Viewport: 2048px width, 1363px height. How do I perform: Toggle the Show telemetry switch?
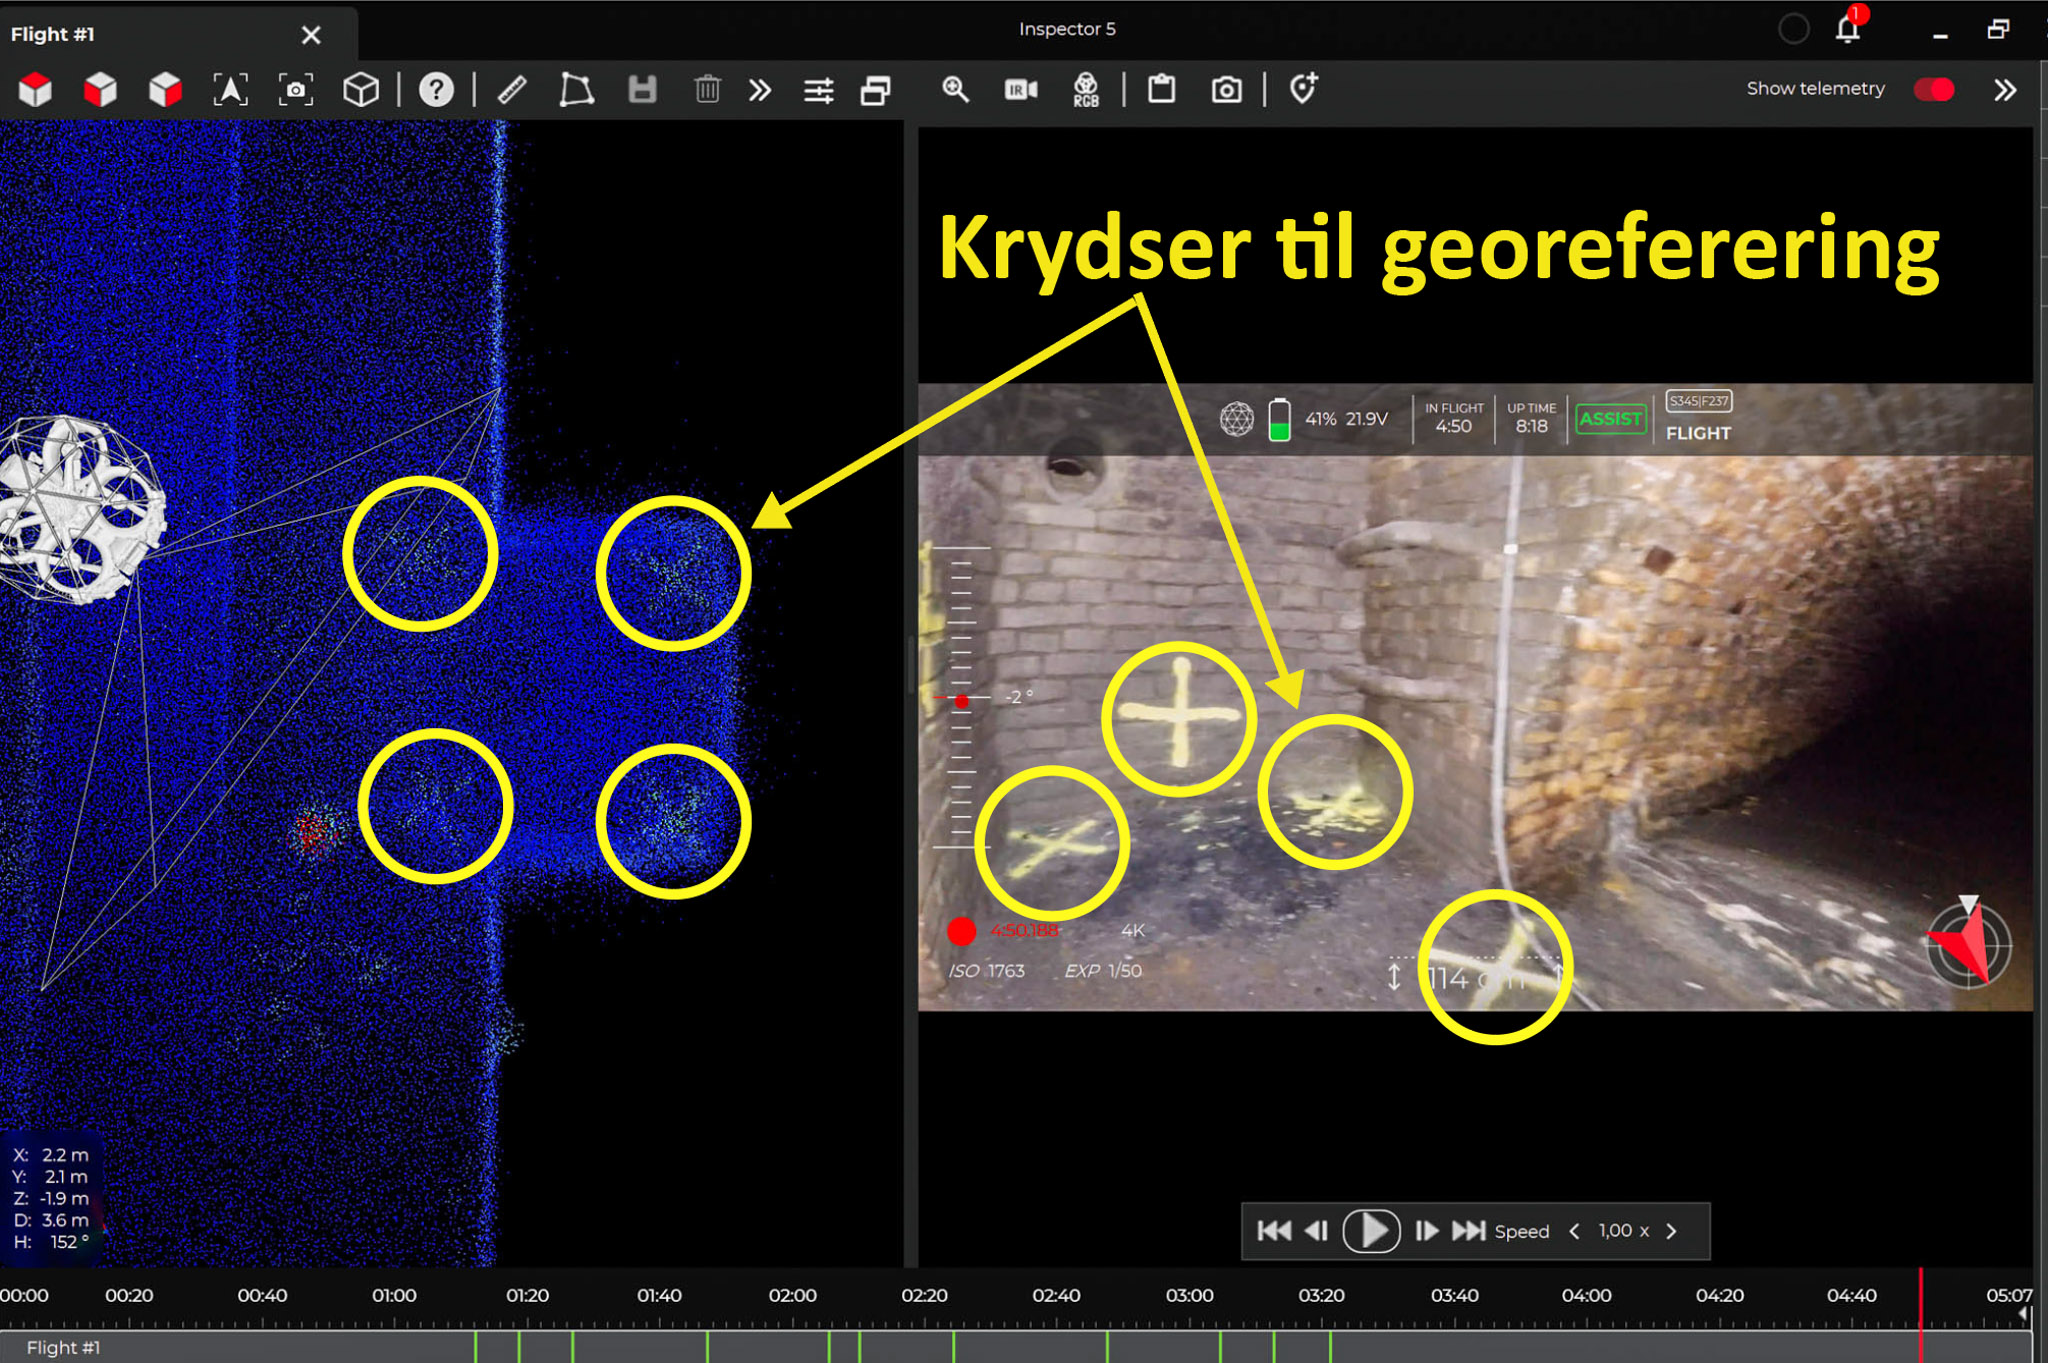pos(1934,89)
